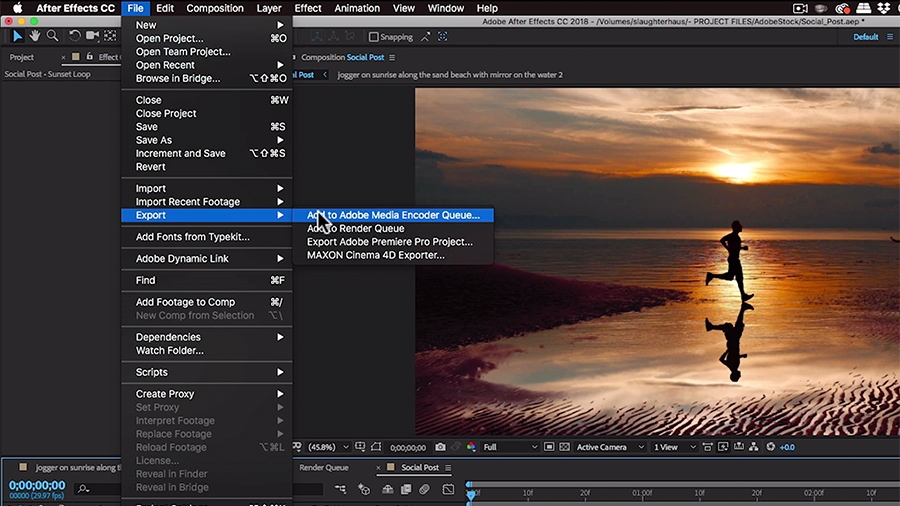Click the timeline search field
Viewport: 900px width, 506px height.
click(97, 489)
